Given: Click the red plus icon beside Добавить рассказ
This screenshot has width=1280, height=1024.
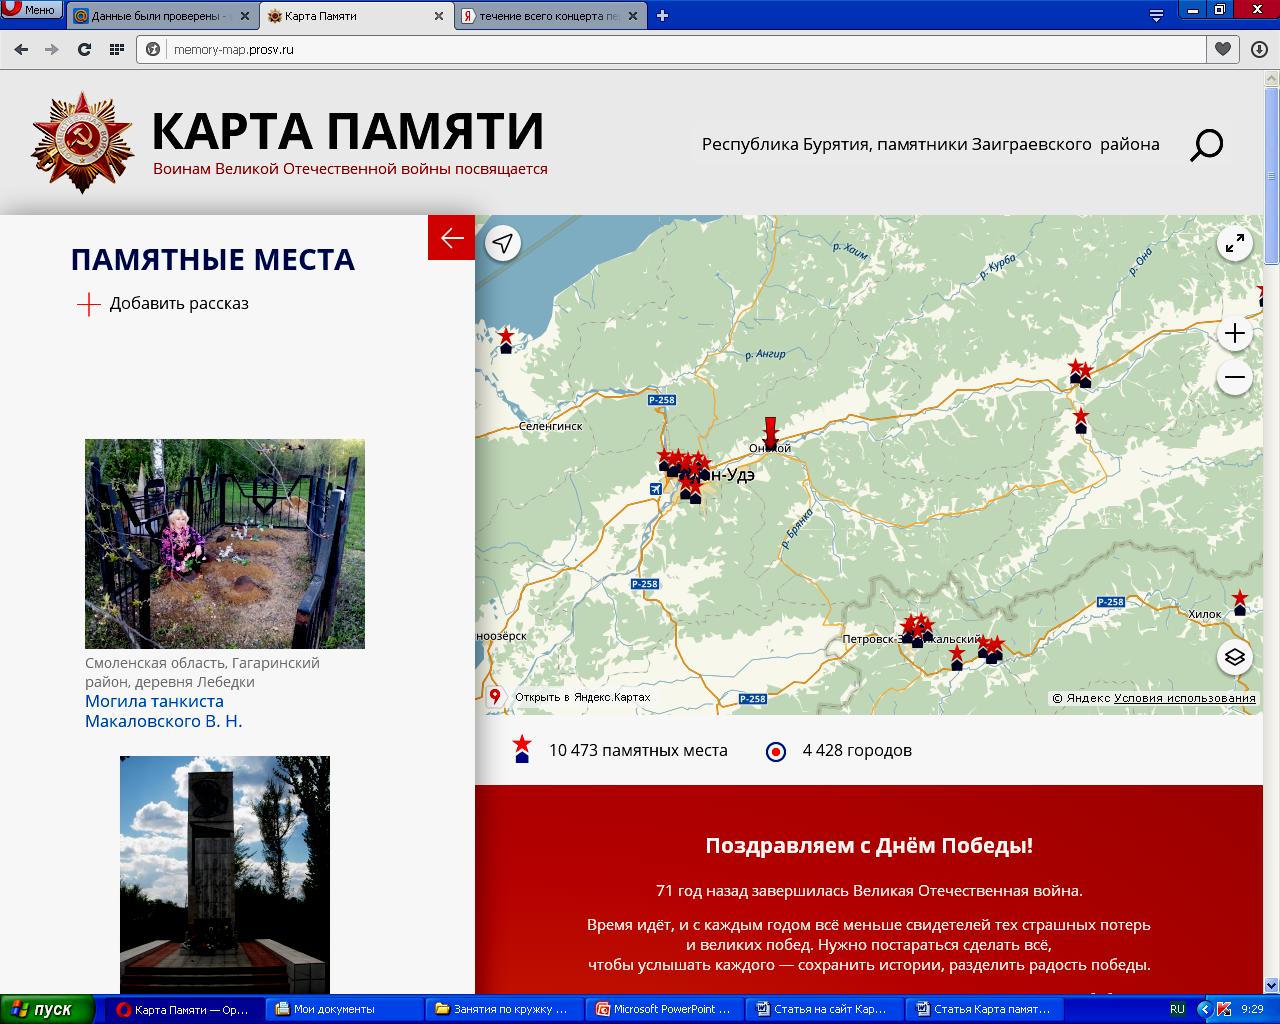Looking at the screenshot, I should [89, 304].
